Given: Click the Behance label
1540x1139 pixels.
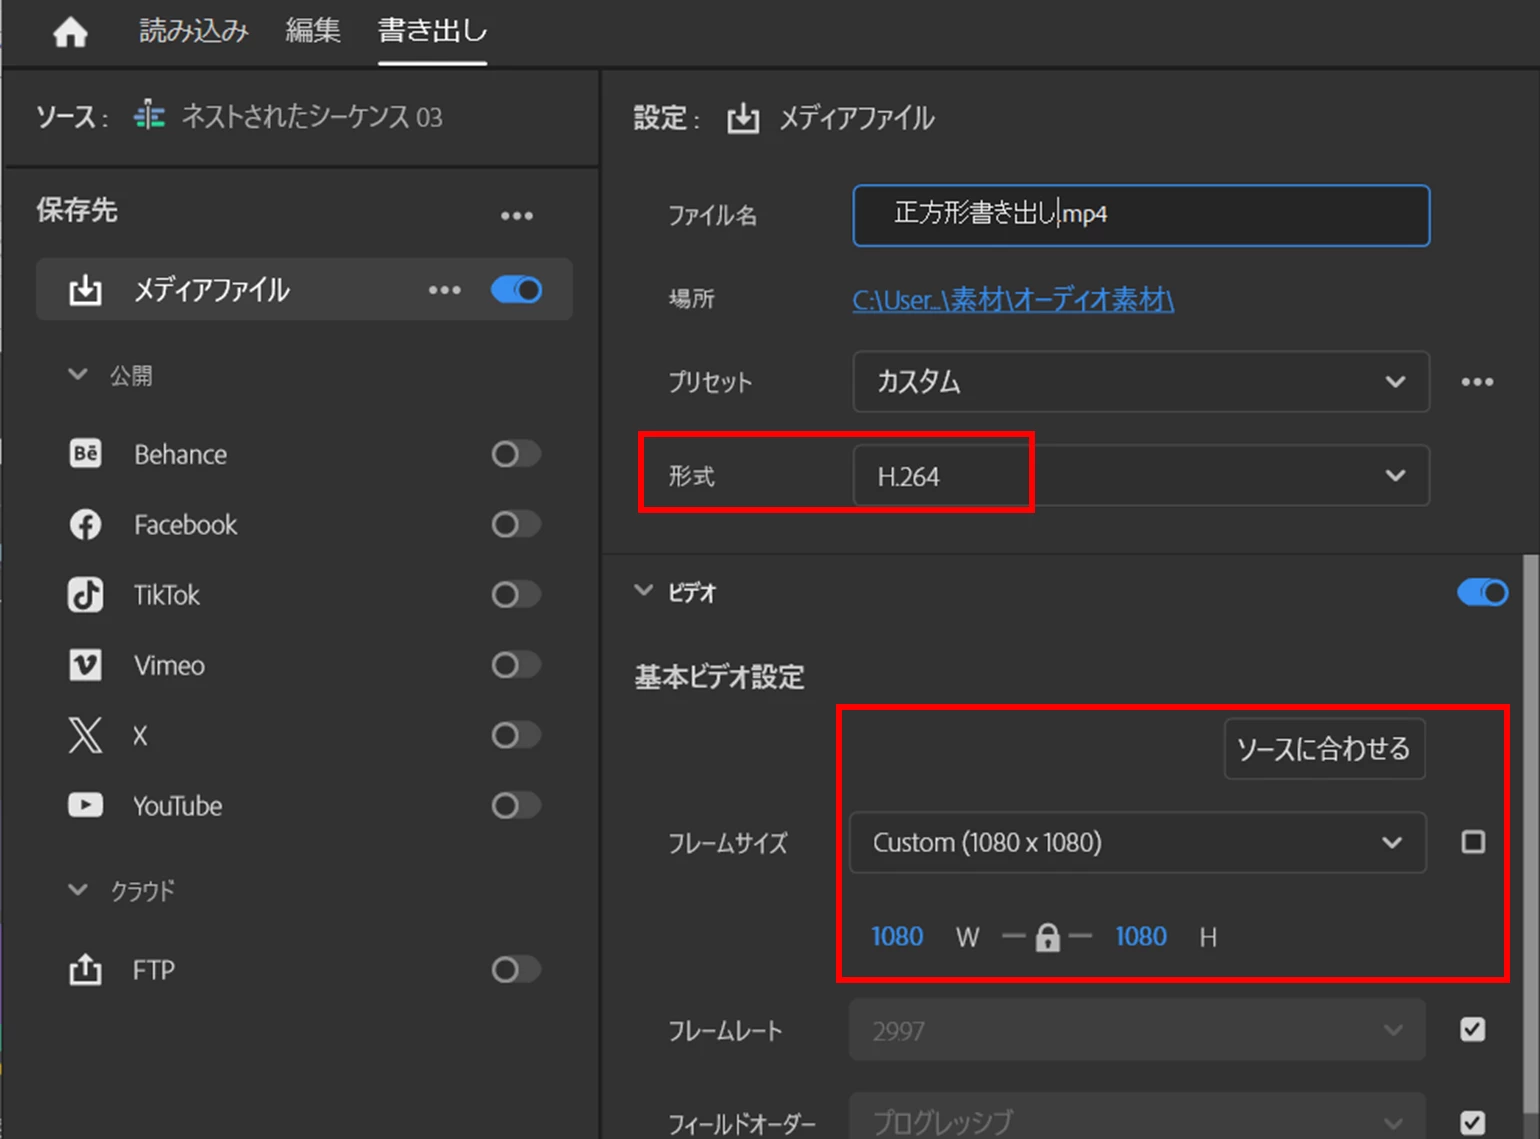Looking at the screenshot, I should [181, 455].
